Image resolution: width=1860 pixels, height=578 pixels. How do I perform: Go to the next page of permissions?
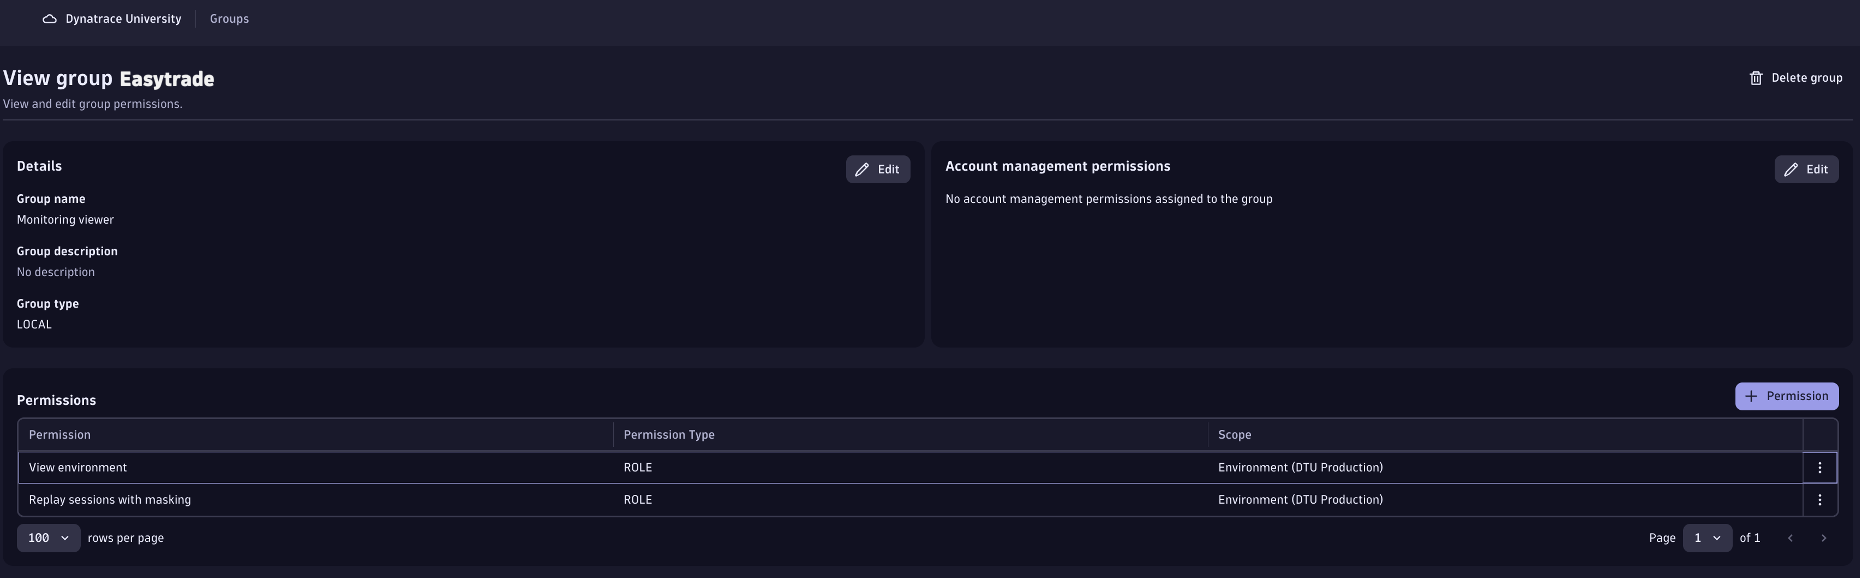pos(1823,538)
